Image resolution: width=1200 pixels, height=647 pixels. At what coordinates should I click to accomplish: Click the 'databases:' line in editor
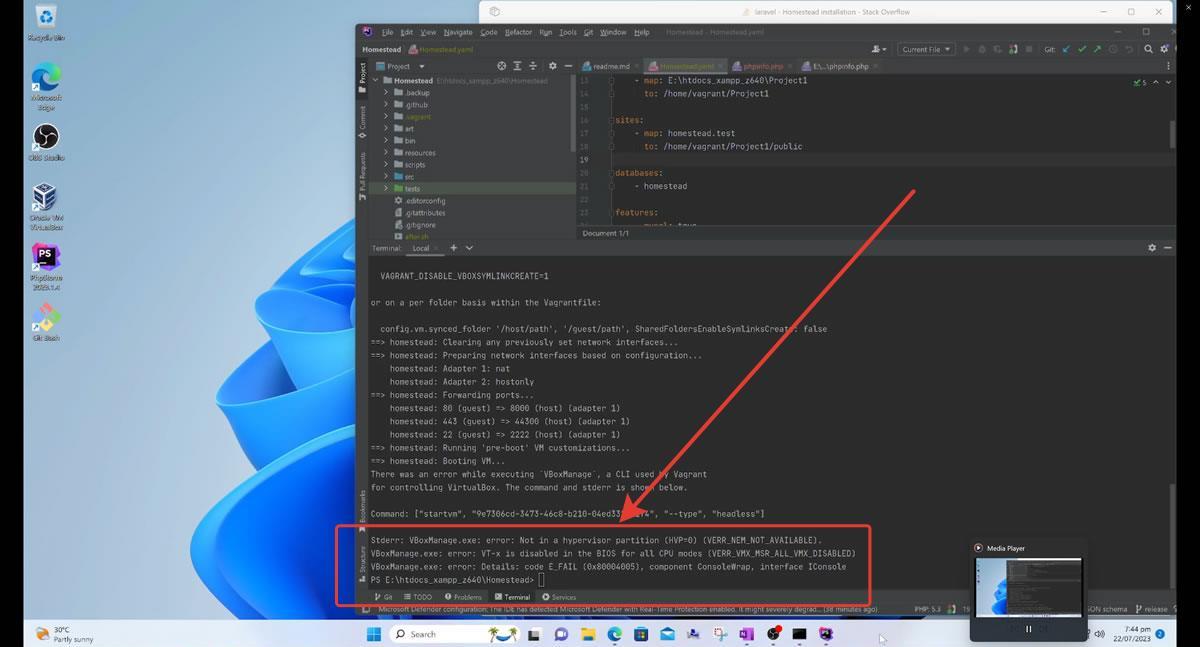click(x=637, y=173)
